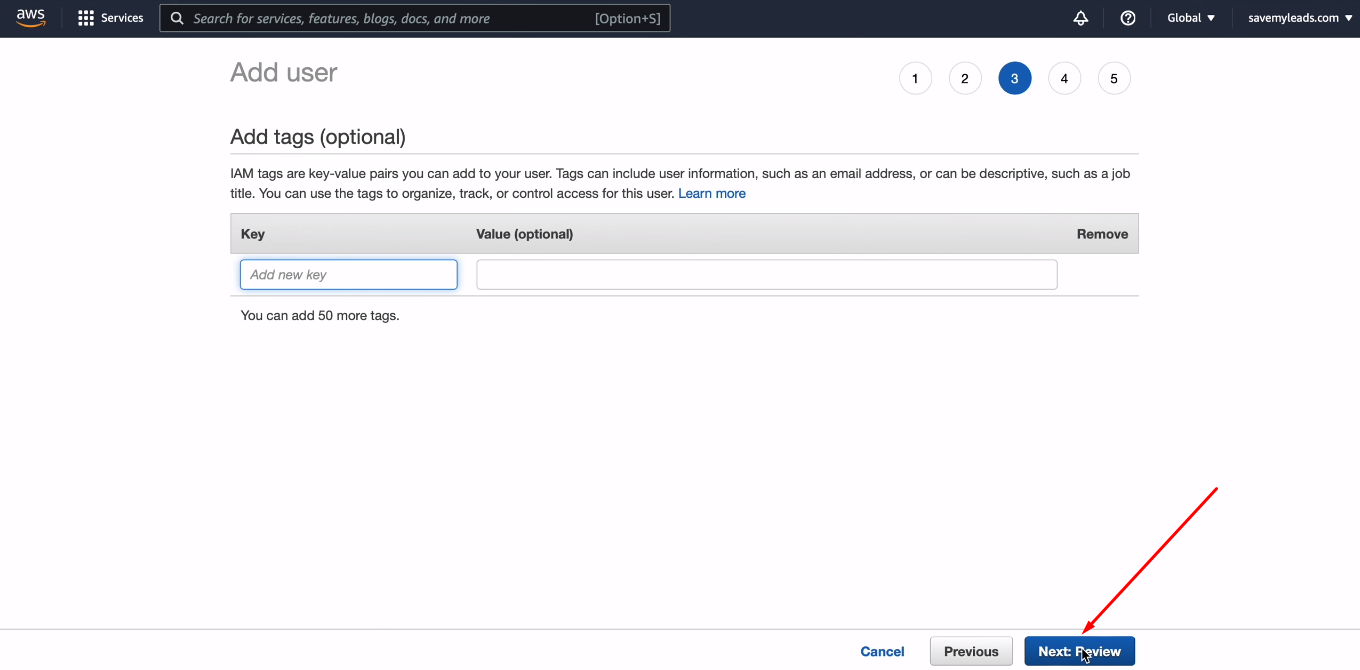This screenshot has height=670, width=1360.
Task: Click the tag Value input field
Action: (x=767, y=275)
